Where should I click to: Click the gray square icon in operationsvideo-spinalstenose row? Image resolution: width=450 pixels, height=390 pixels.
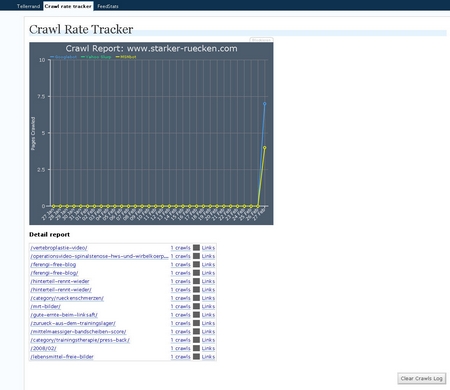click(196, 256)
